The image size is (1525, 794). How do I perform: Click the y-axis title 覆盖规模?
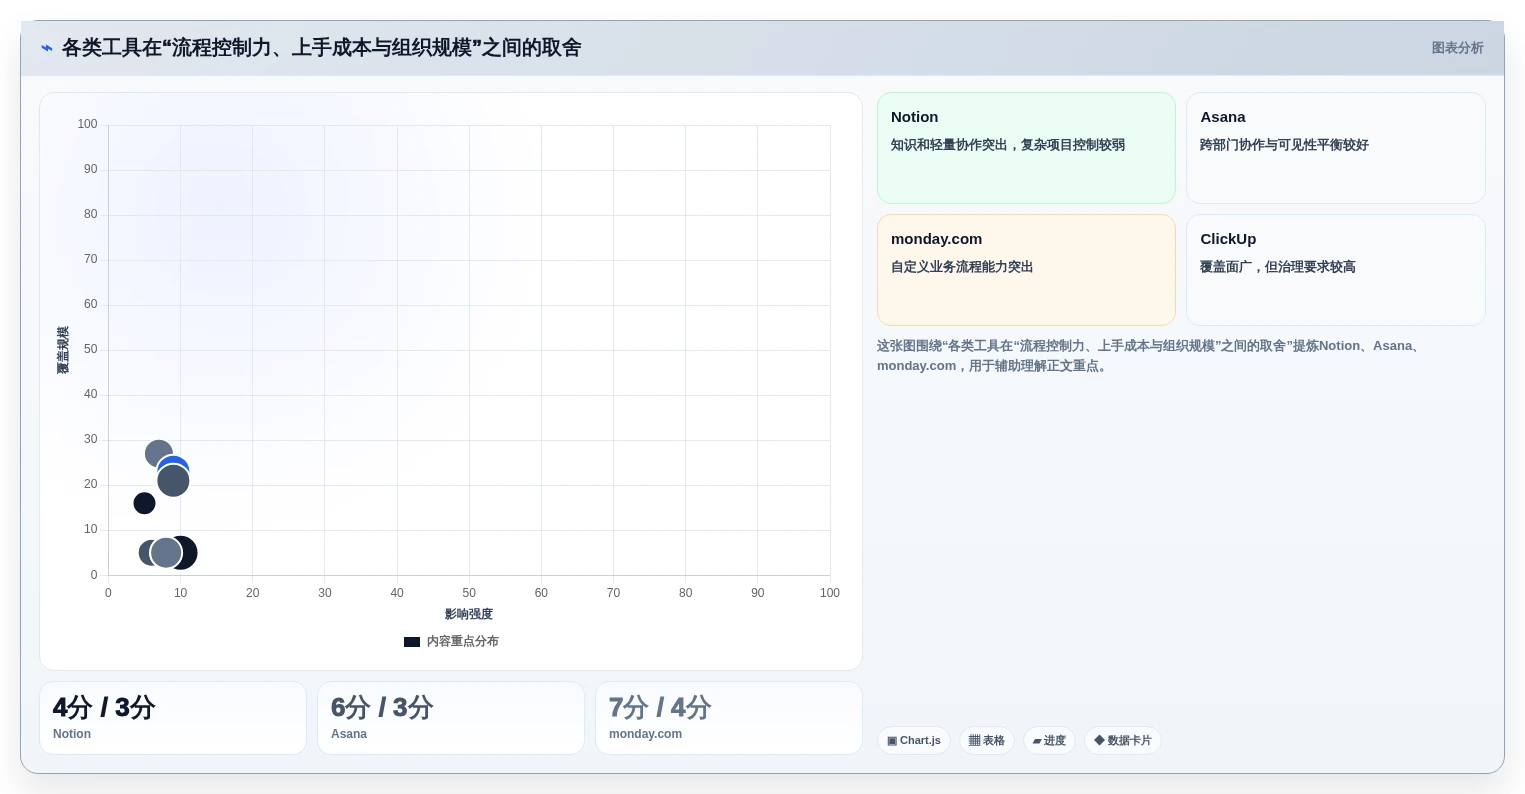(63, 350)
